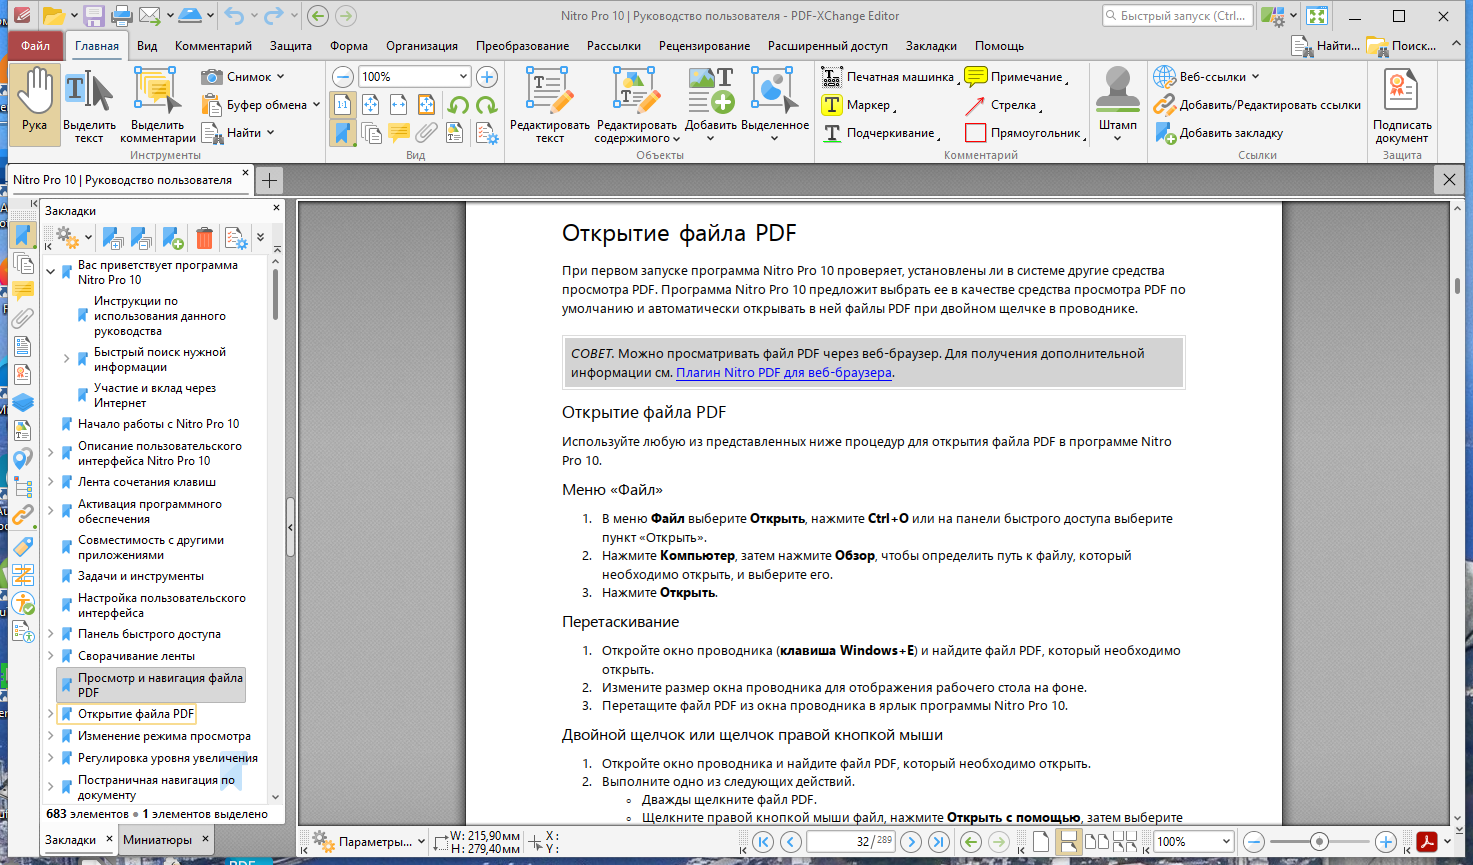Open the 100% zoom dropdown in ribbon

(x=464, y=77)
